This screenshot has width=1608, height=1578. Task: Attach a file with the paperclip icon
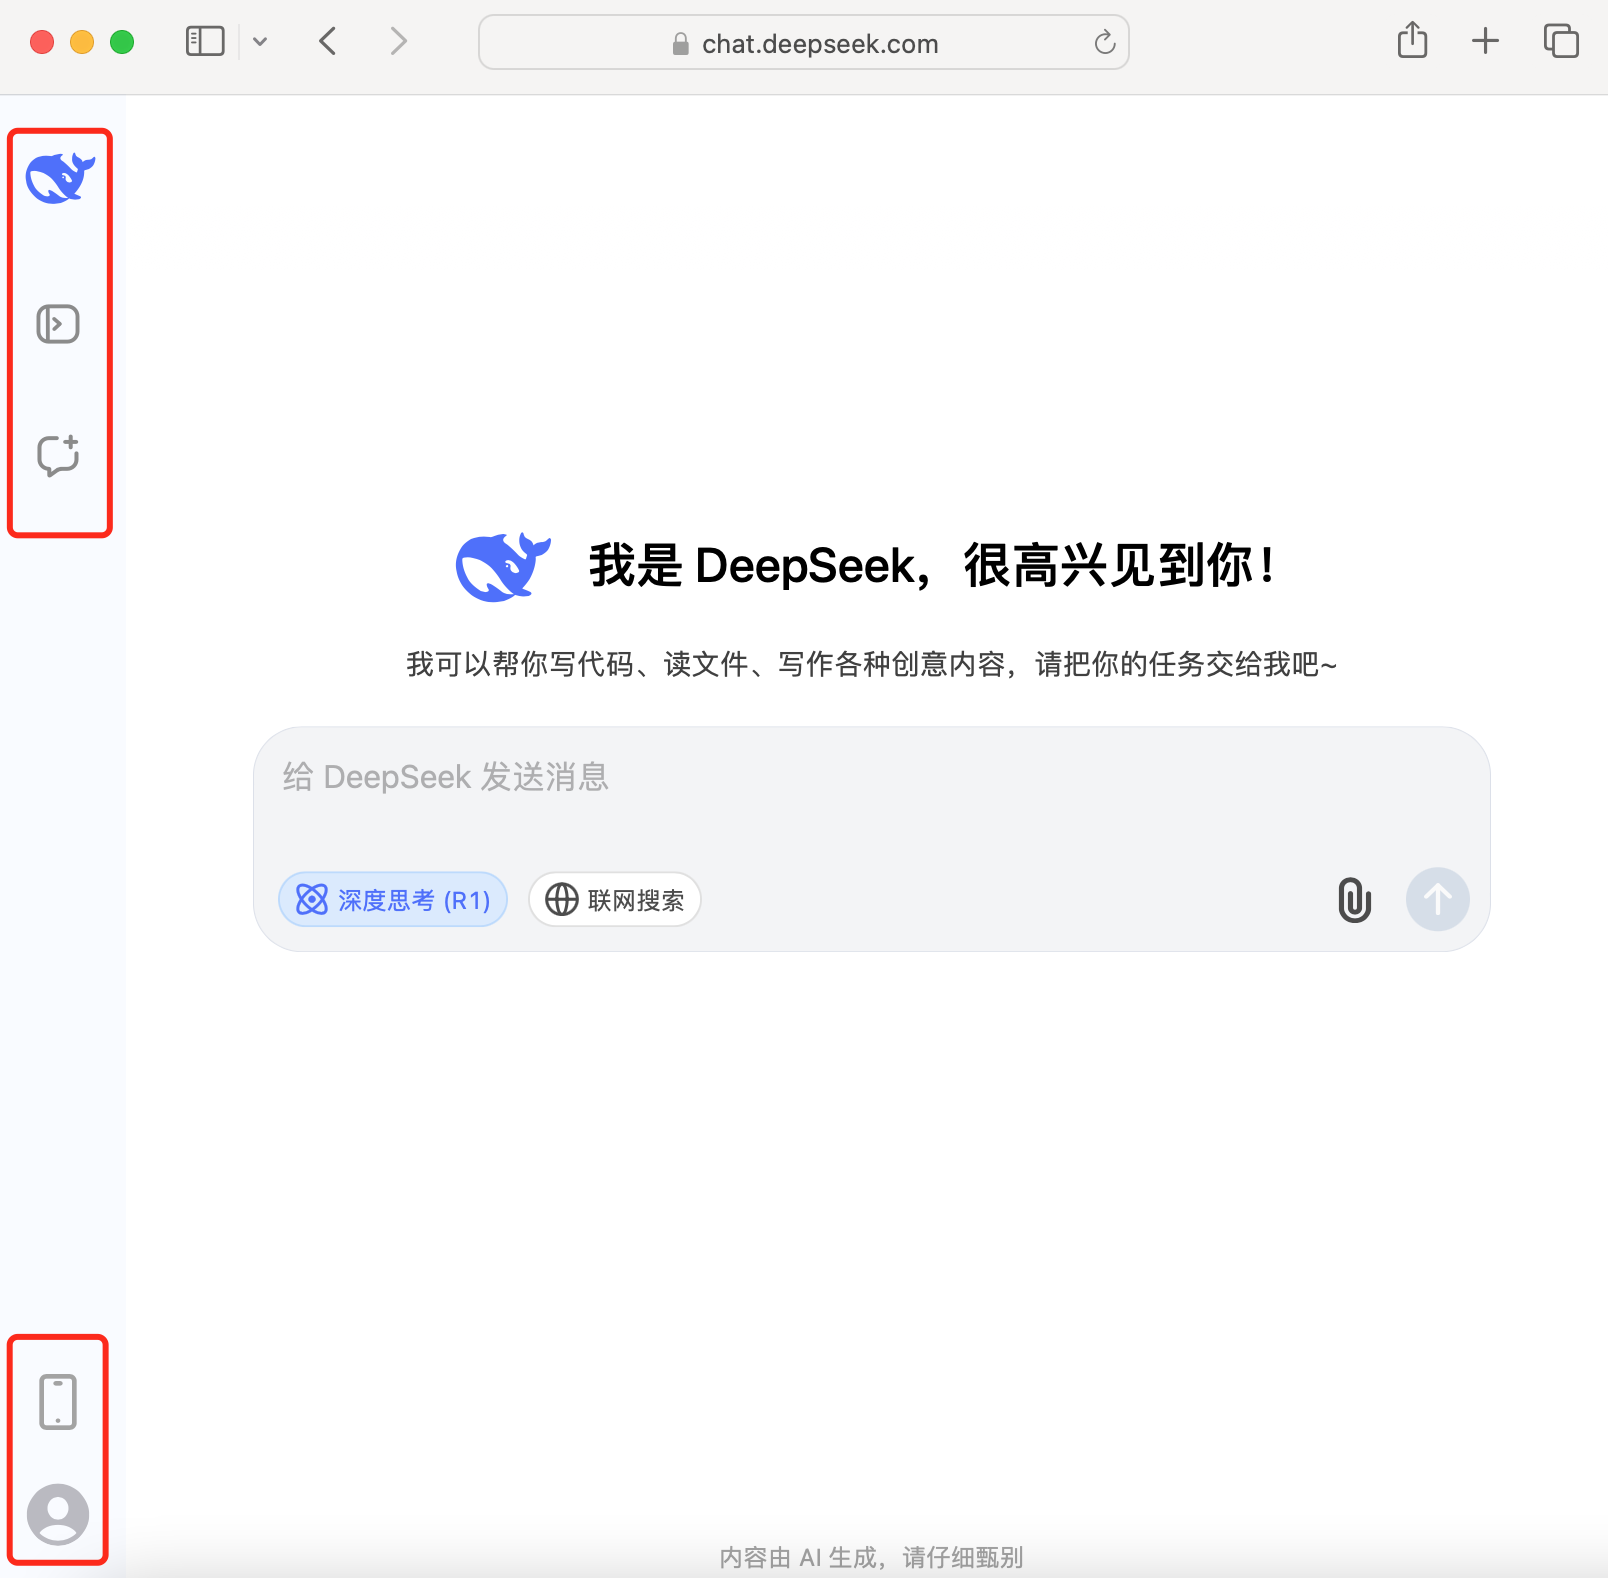(x=1354, y=900)
